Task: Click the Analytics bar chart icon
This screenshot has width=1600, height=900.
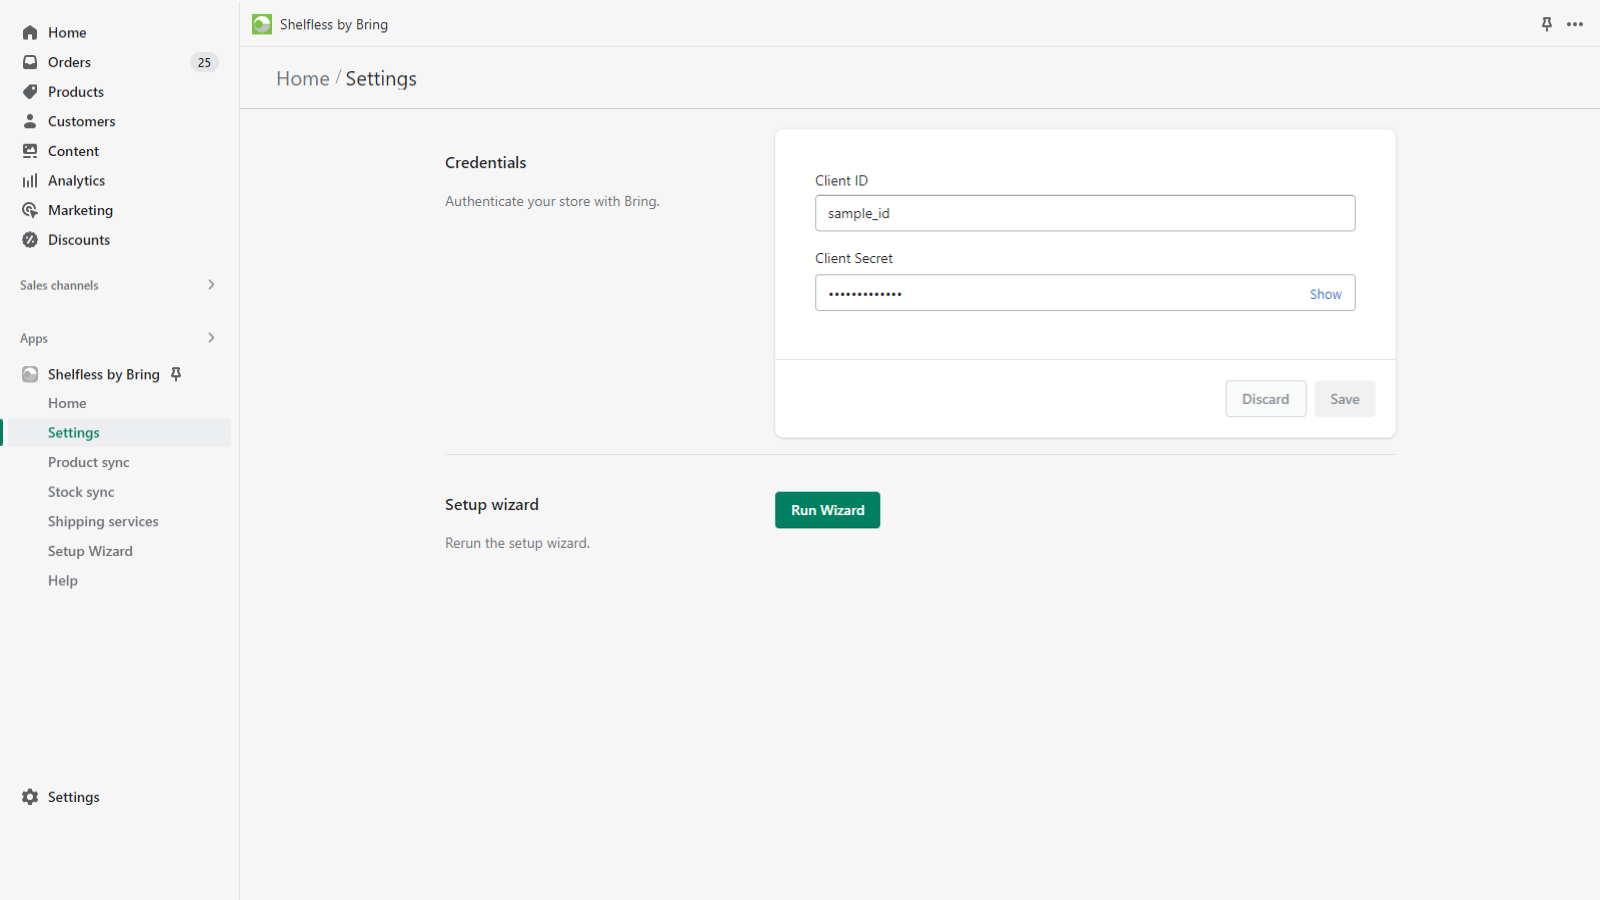Action: click(x=30, y=181)
